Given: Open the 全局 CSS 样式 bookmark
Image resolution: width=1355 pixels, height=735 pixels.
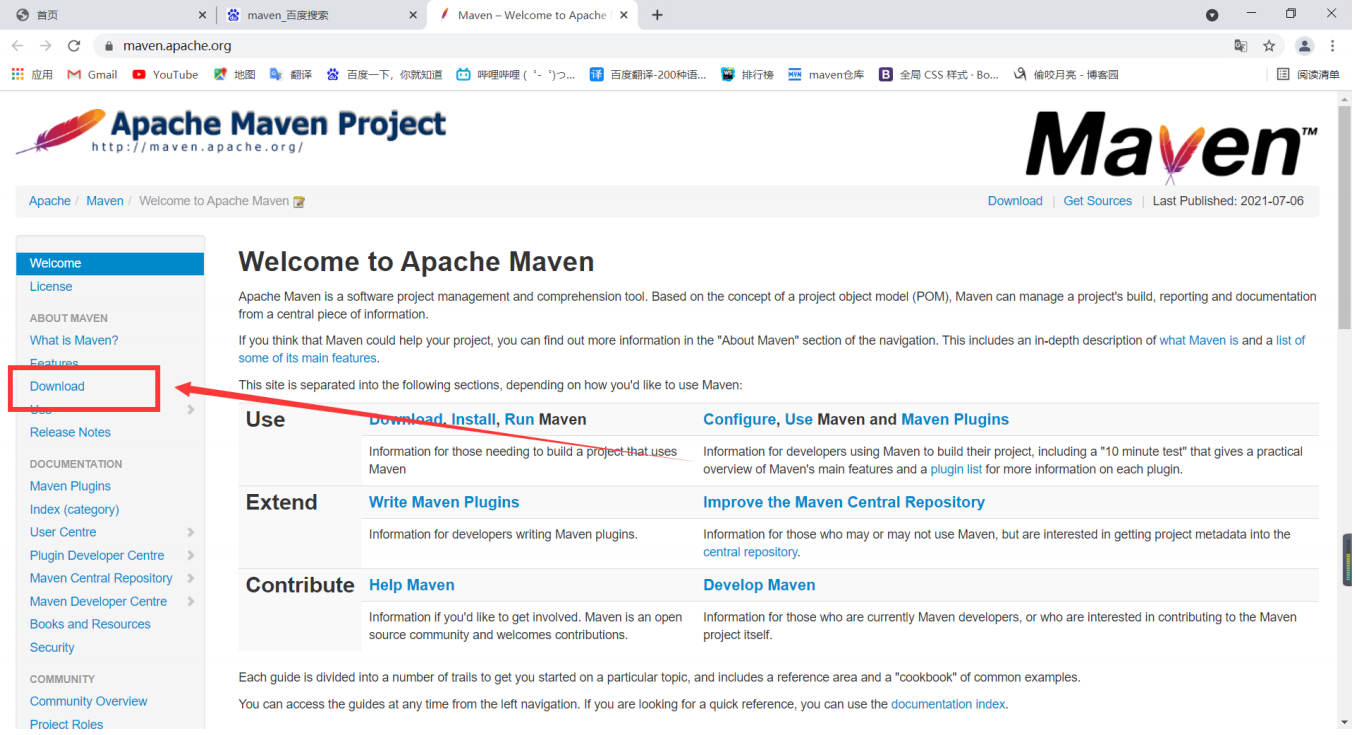Looking at the screenshot, I should tap(939, 74).
